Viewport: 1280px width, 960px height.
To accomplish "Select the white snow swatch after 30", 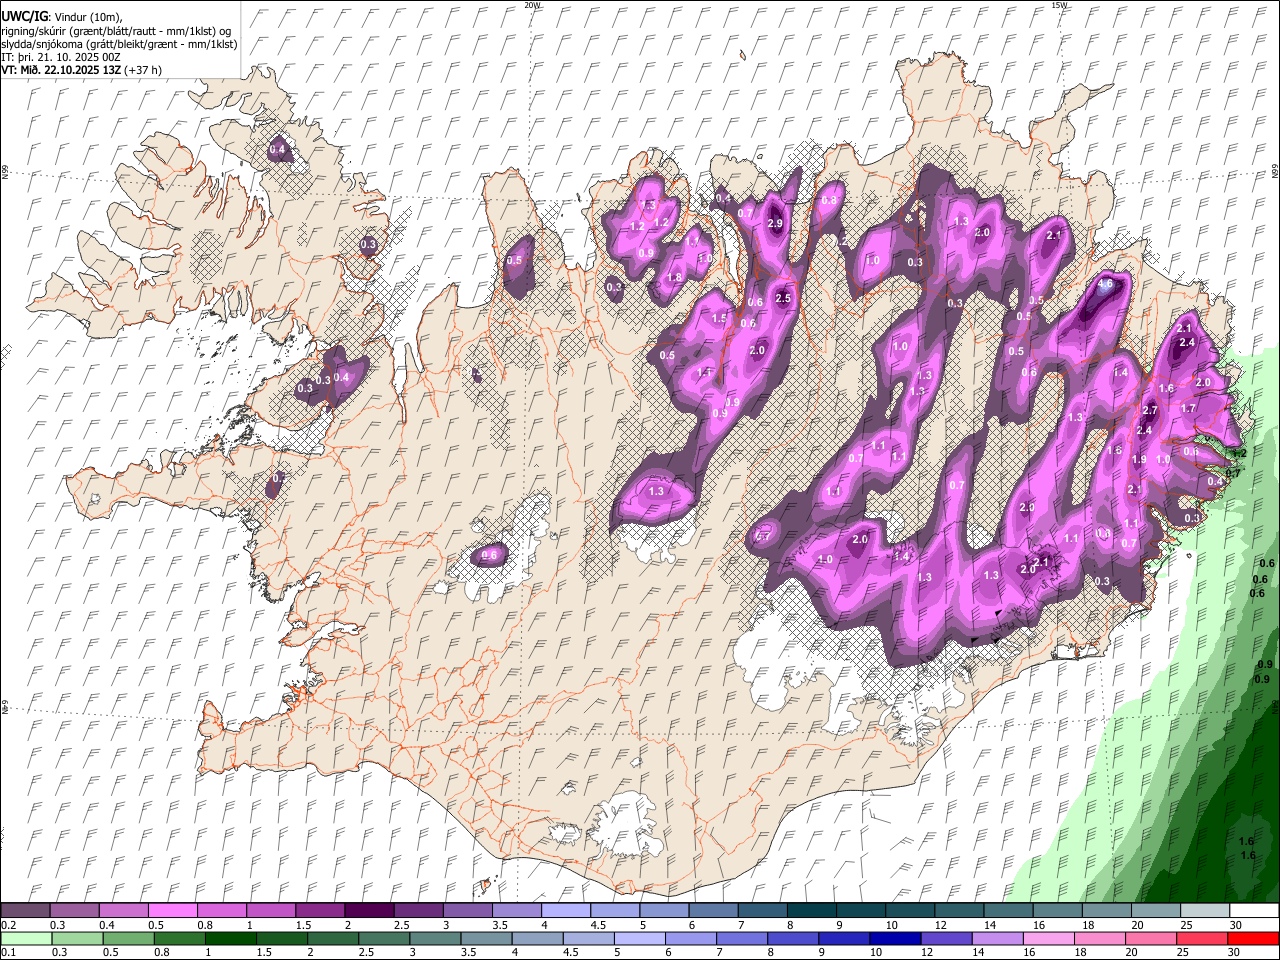I will pyautogui.click(x=1254, y=911).
